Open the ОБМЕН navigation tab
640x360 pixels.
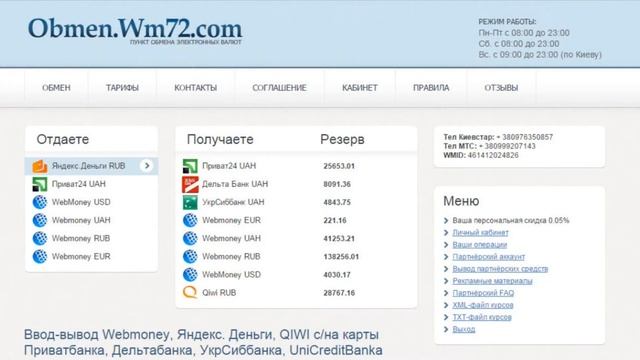click(56, 88)
